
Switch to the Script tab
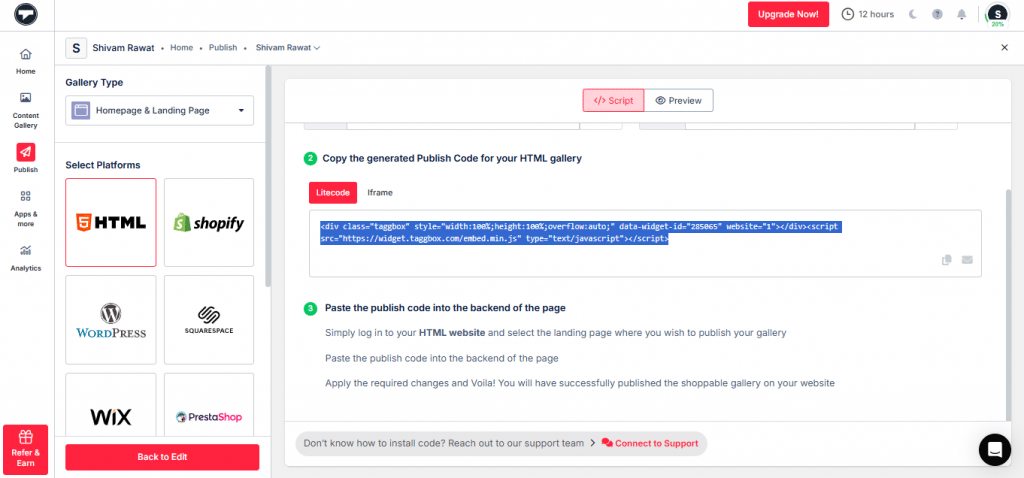[x=613, y=101]
